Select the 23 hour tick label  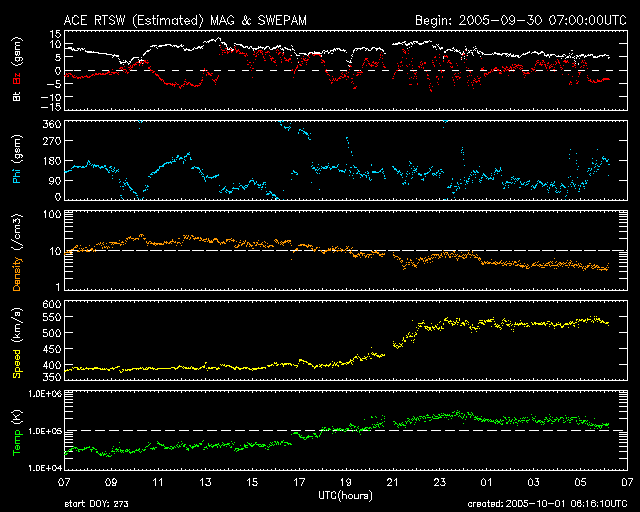[x=440, y=483]
